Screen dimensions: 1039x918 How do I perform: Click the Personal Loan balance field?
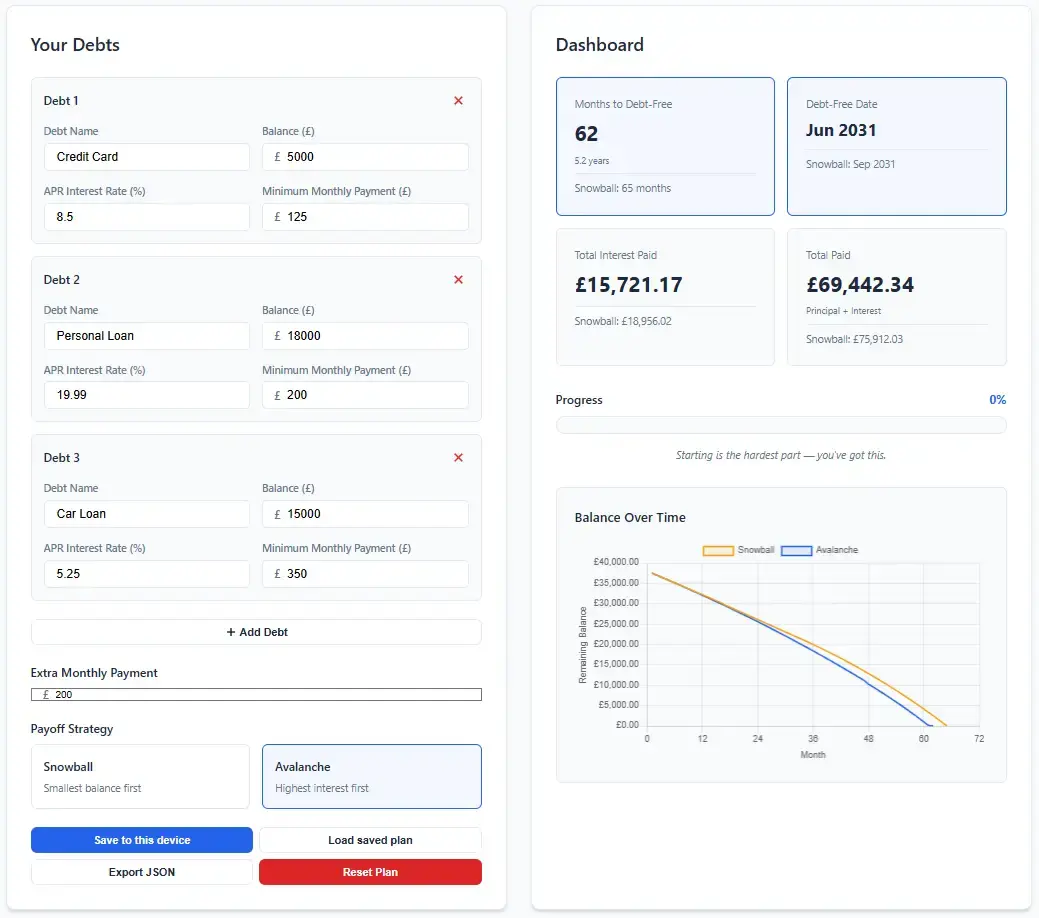point(365,336)
